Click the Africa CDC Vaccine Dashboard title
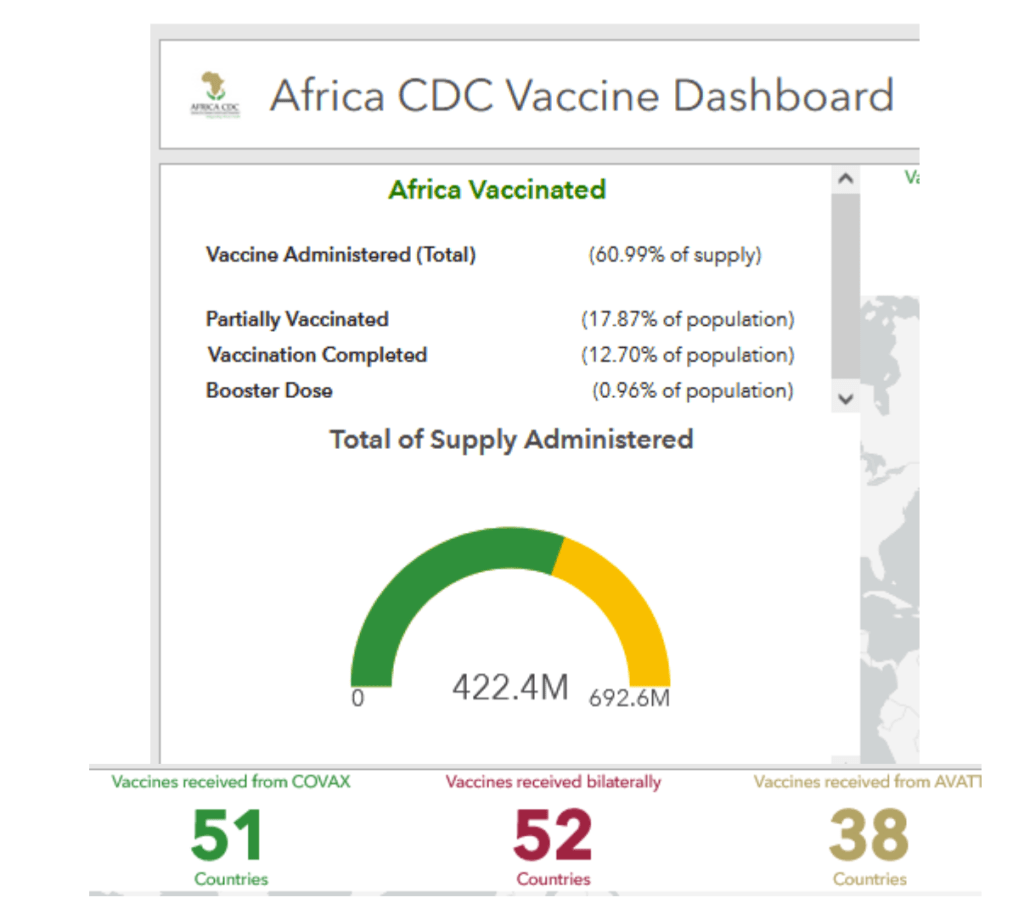The width and height of the screenshot is (1024, 920). pyautogui.click(x=581, y=96)
